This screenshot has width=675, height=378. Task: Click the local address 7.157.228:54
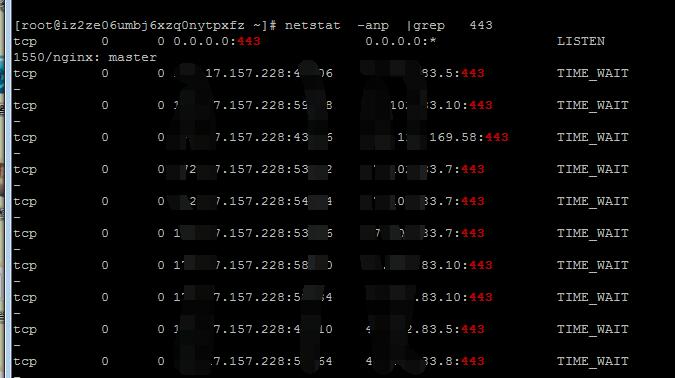[261, 201]
